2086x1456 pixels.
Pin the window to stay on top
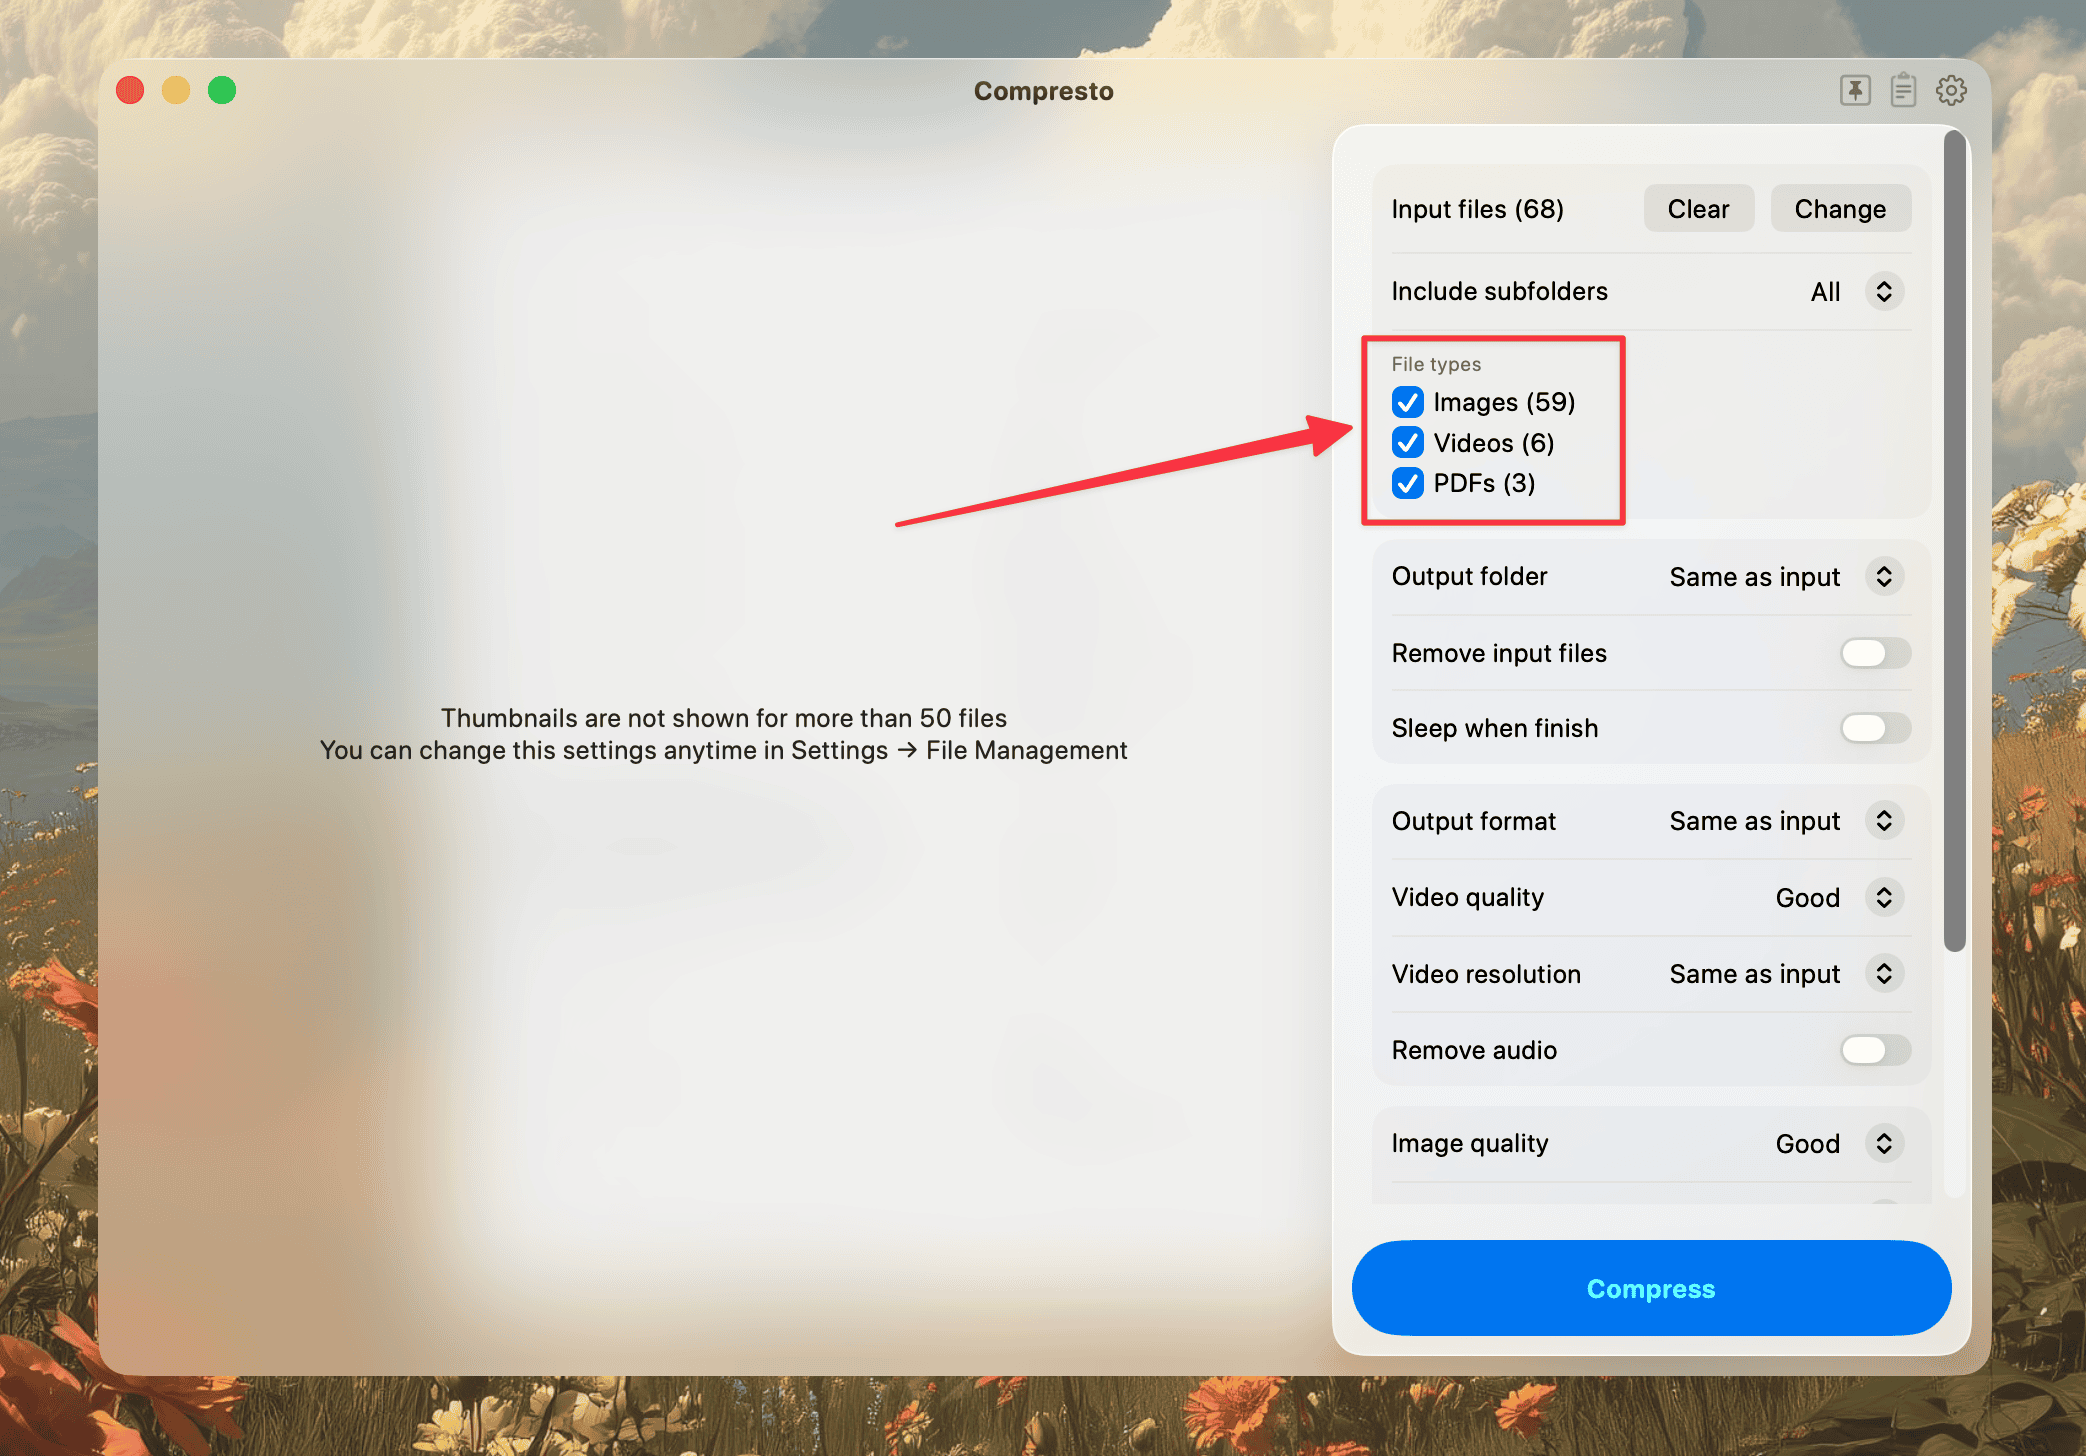pos(1855,90)
